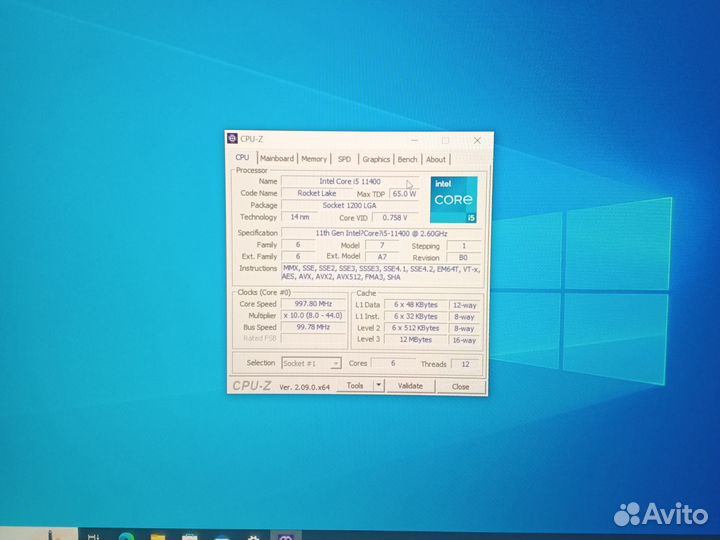
Task: Open the About tab
Action: [x=436, y=158]
